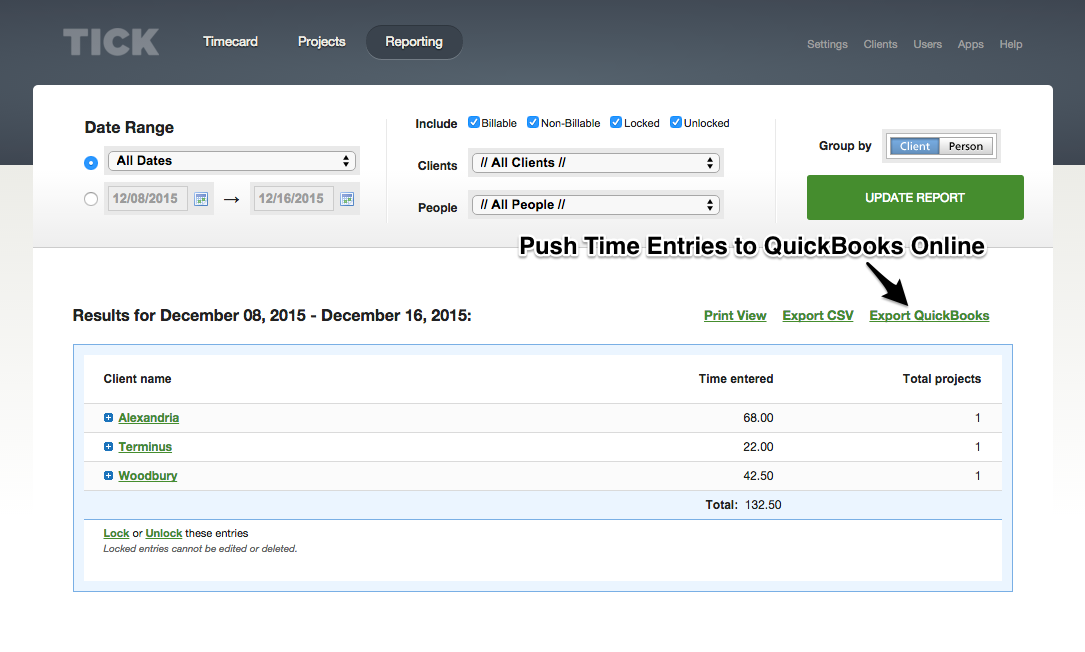Open the All Dates dropdown
1085x652 pixels.
232,160
